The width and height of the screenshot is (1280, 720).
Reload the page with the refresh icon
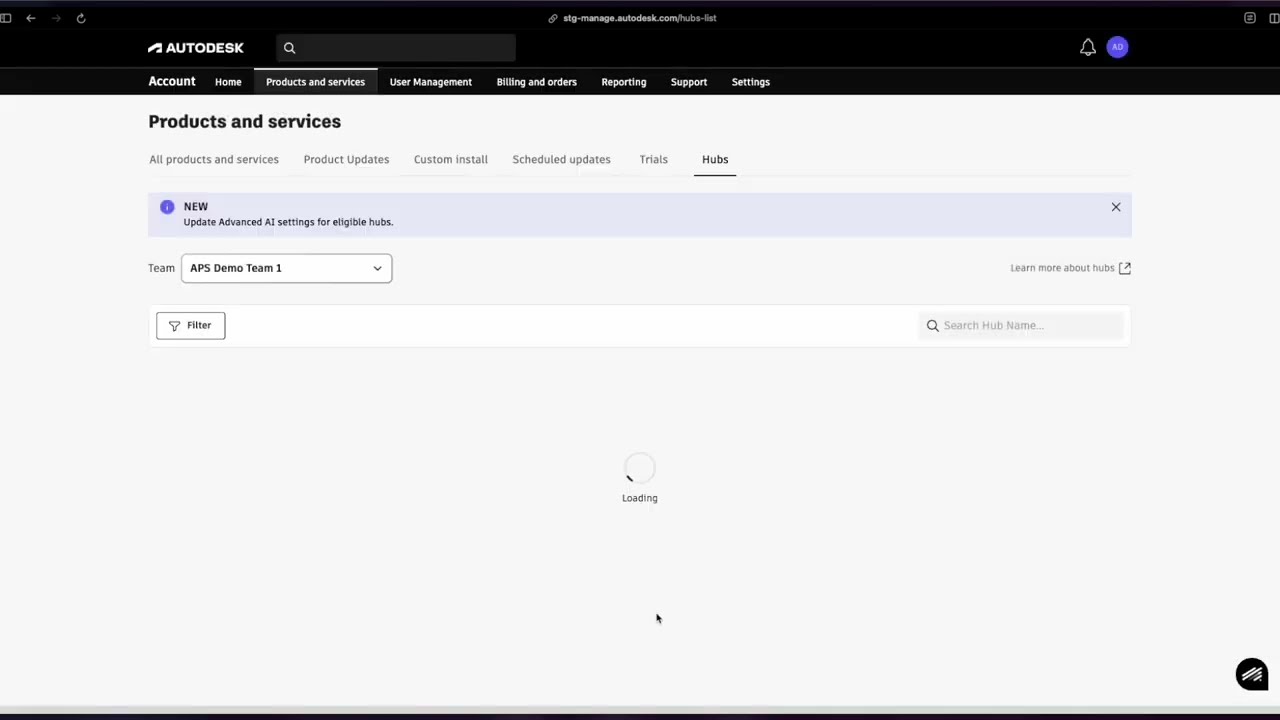[x=81, y=18]
